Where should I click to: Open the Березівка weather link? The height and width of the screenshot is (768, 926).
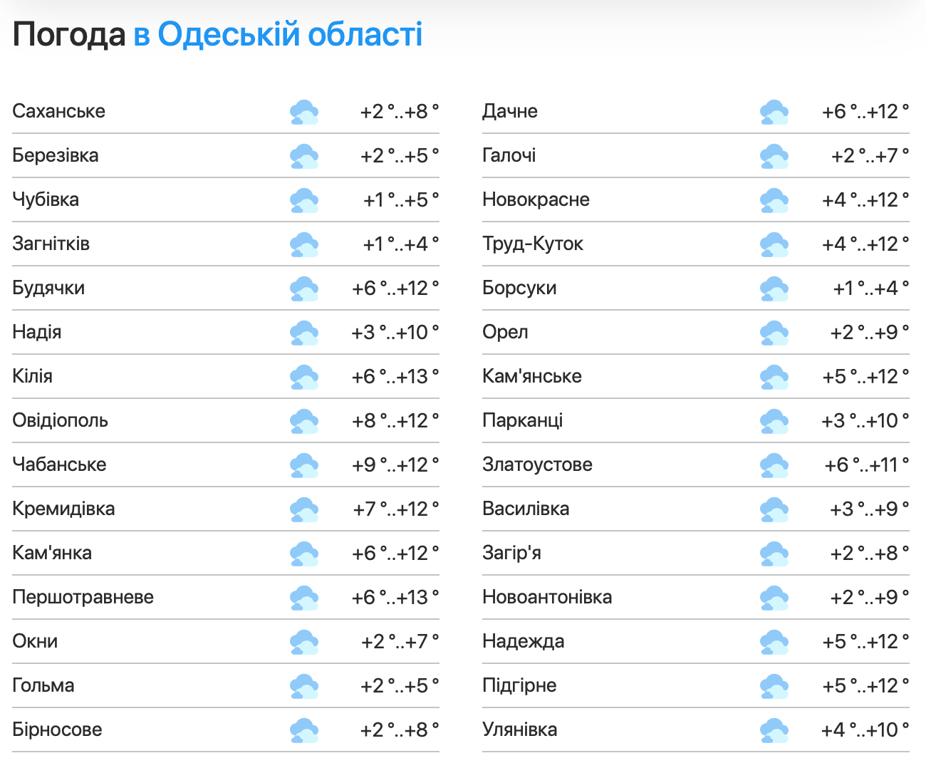tap(55, 156)
